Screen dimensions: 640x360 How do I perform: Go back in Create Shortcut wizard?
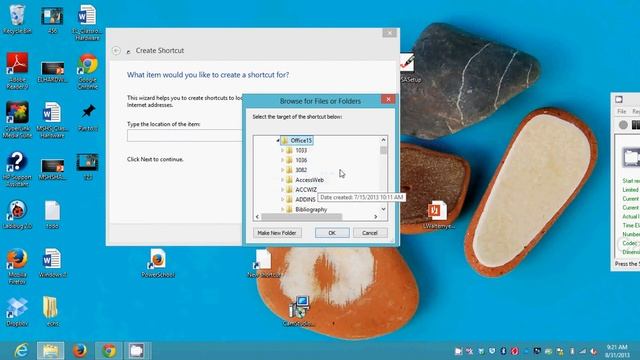116,51
